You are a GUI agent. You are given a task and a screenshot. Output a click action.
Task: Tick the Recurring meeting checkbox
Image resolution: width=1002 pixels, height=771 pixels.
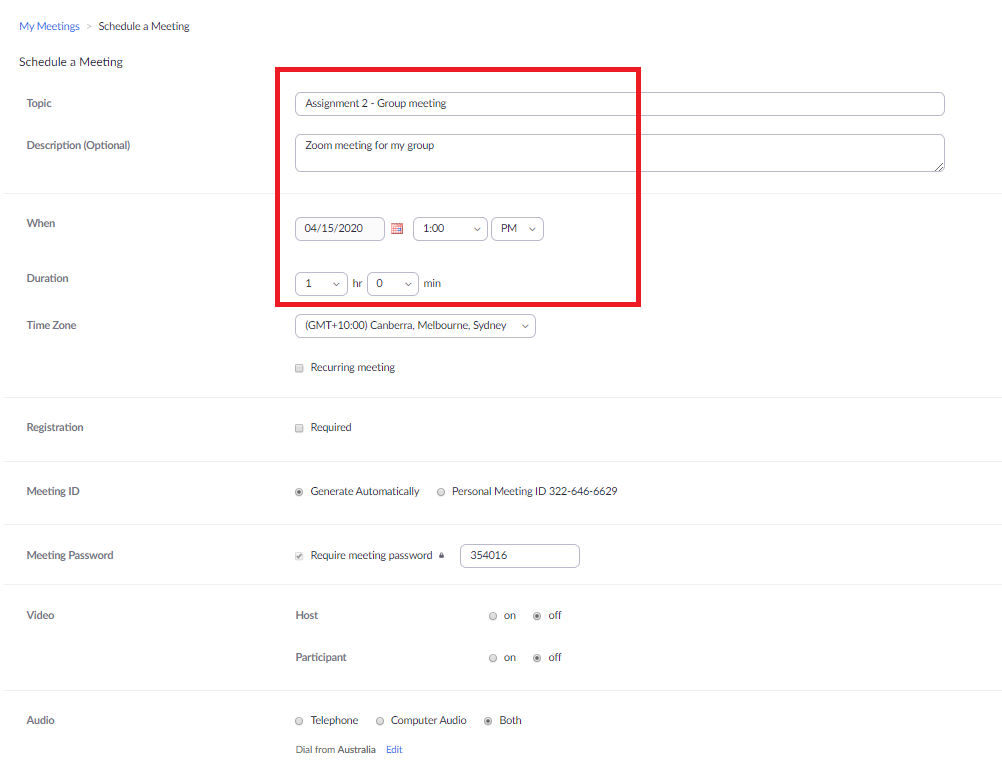(x=299, y=368)
